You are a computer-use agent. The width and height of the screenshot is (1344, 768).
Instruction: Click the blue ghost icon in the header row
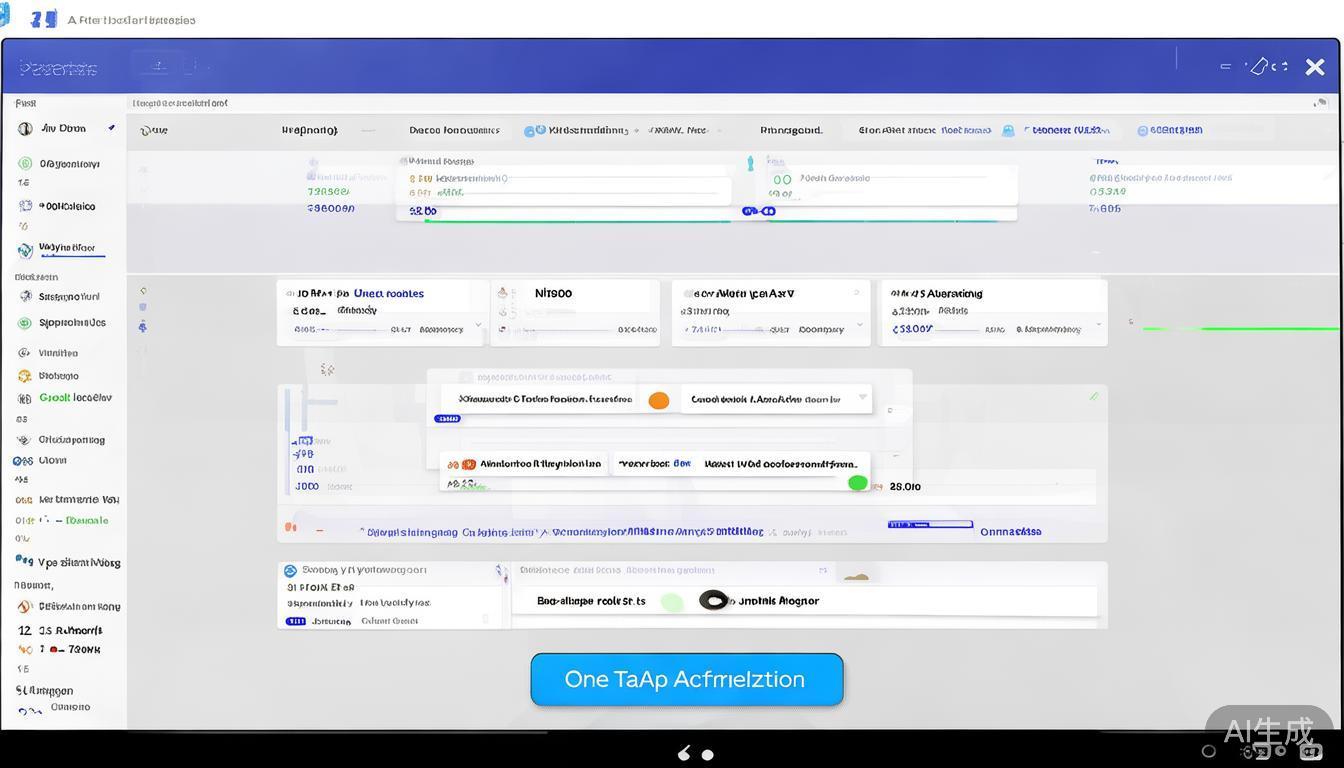click(1008, 131)
